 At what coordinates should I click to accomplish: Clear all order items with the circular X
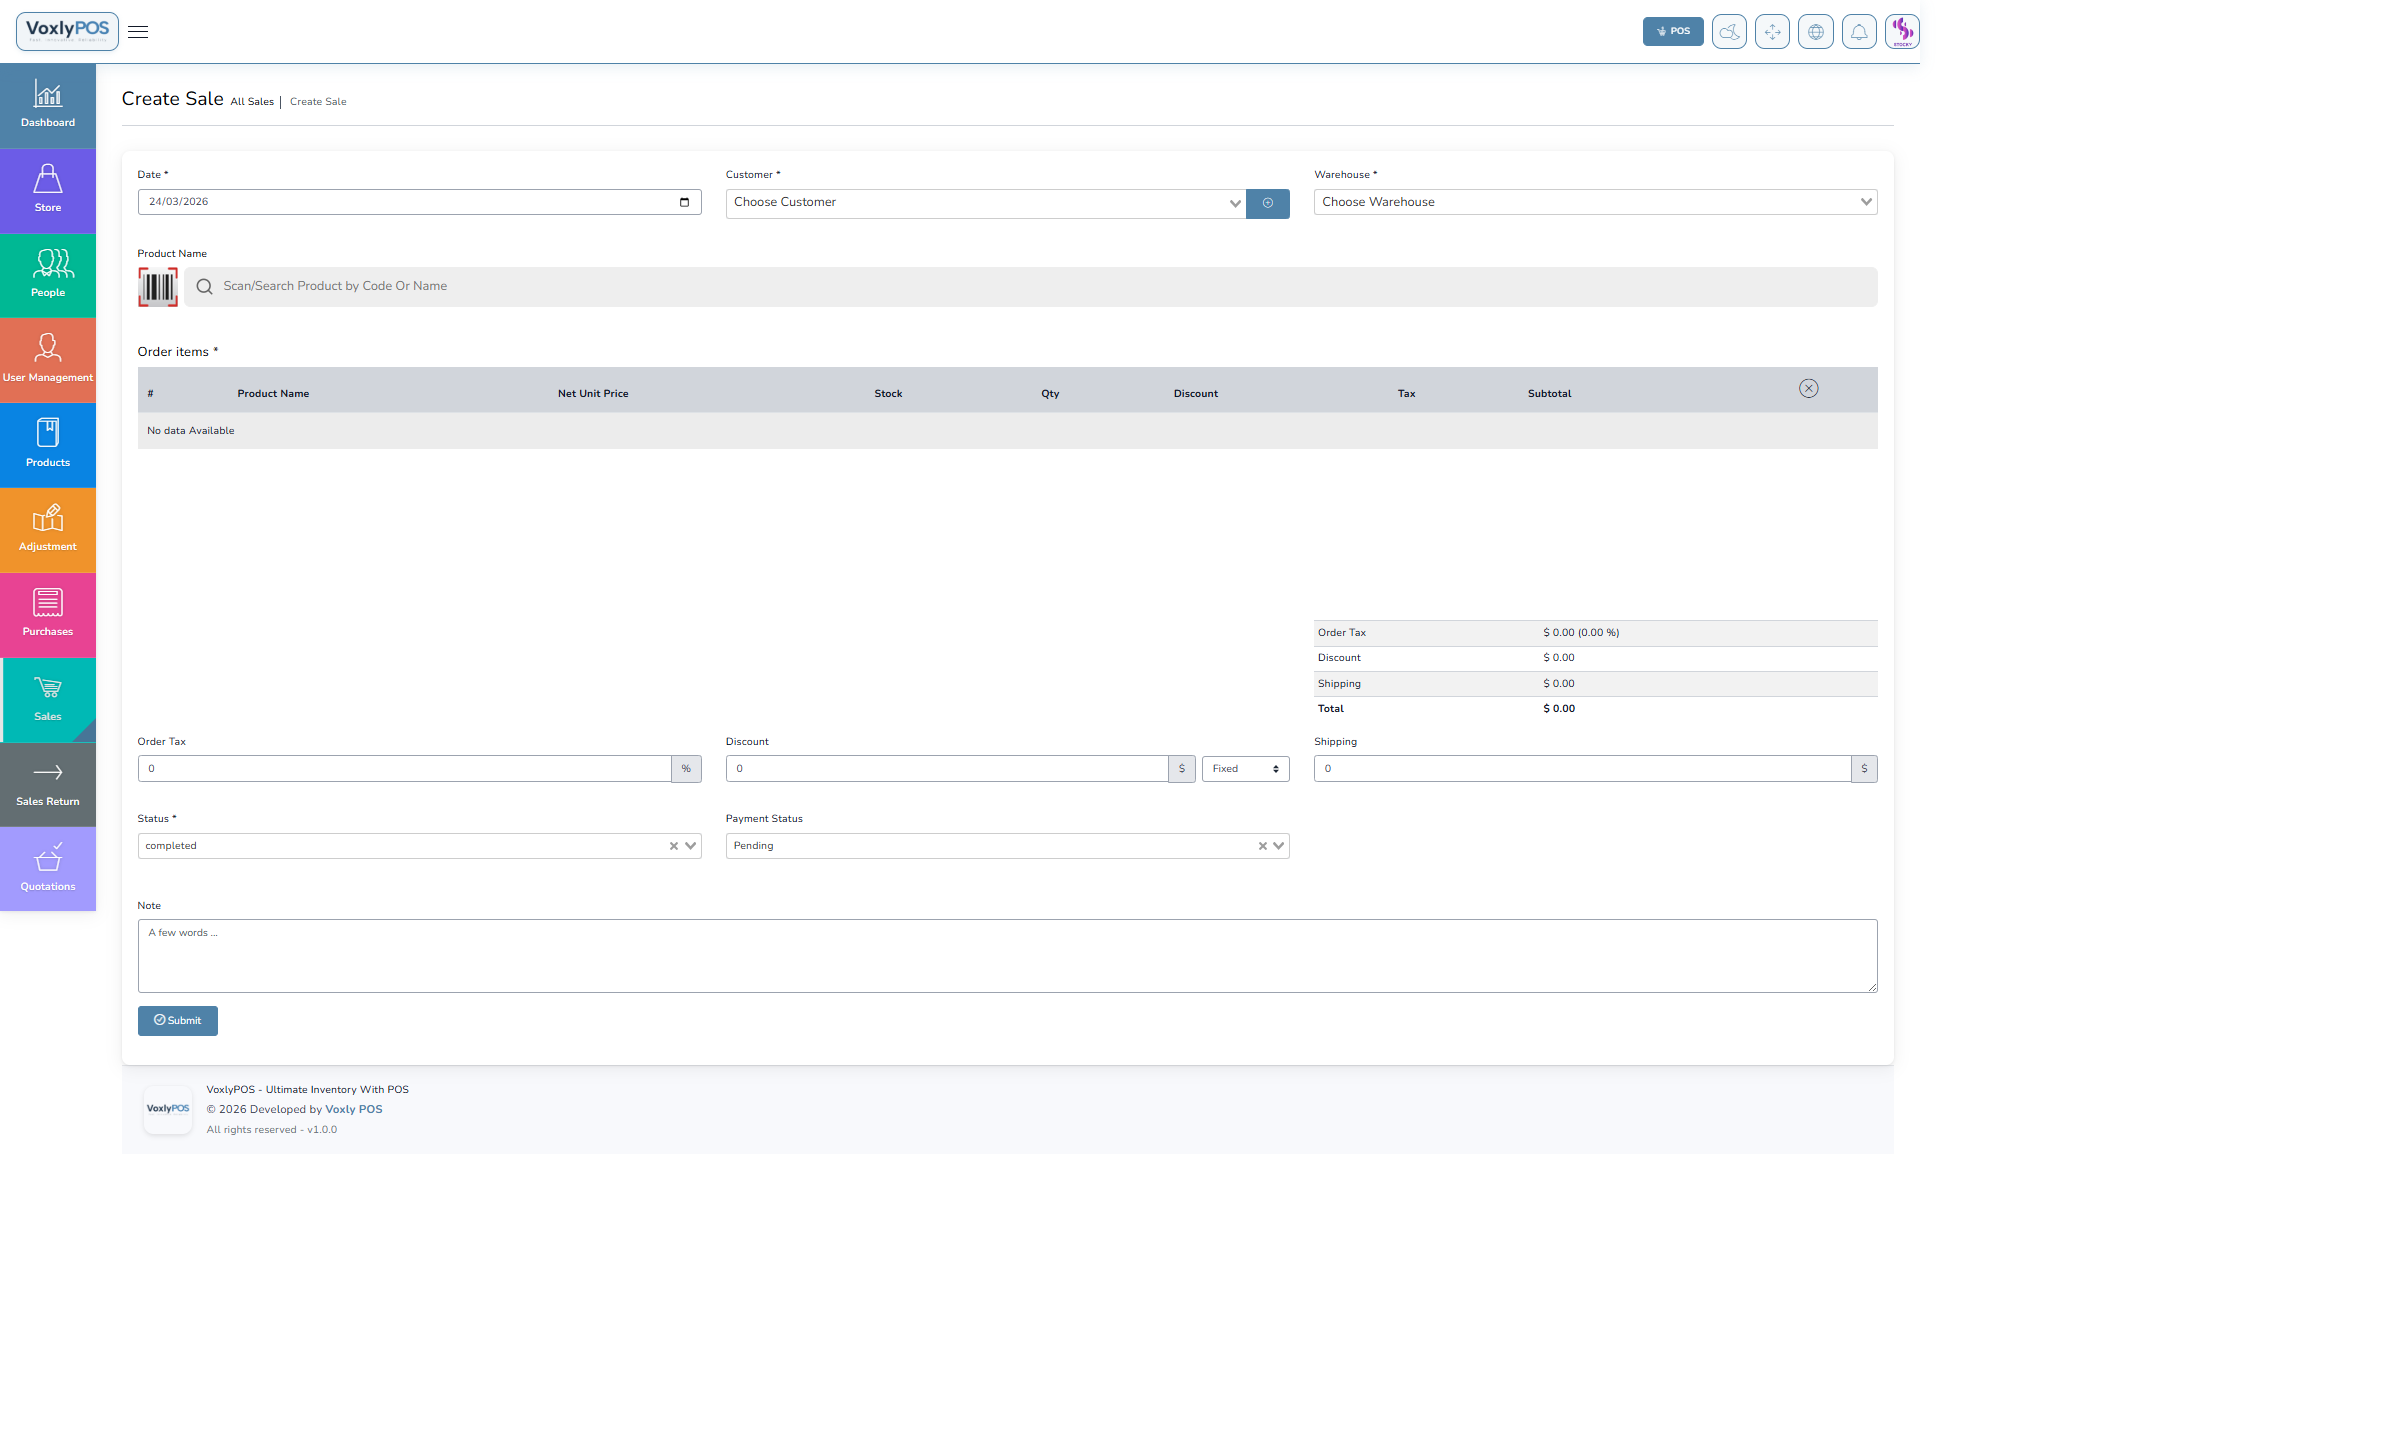pyautogui.click(x=1808, y=388)
